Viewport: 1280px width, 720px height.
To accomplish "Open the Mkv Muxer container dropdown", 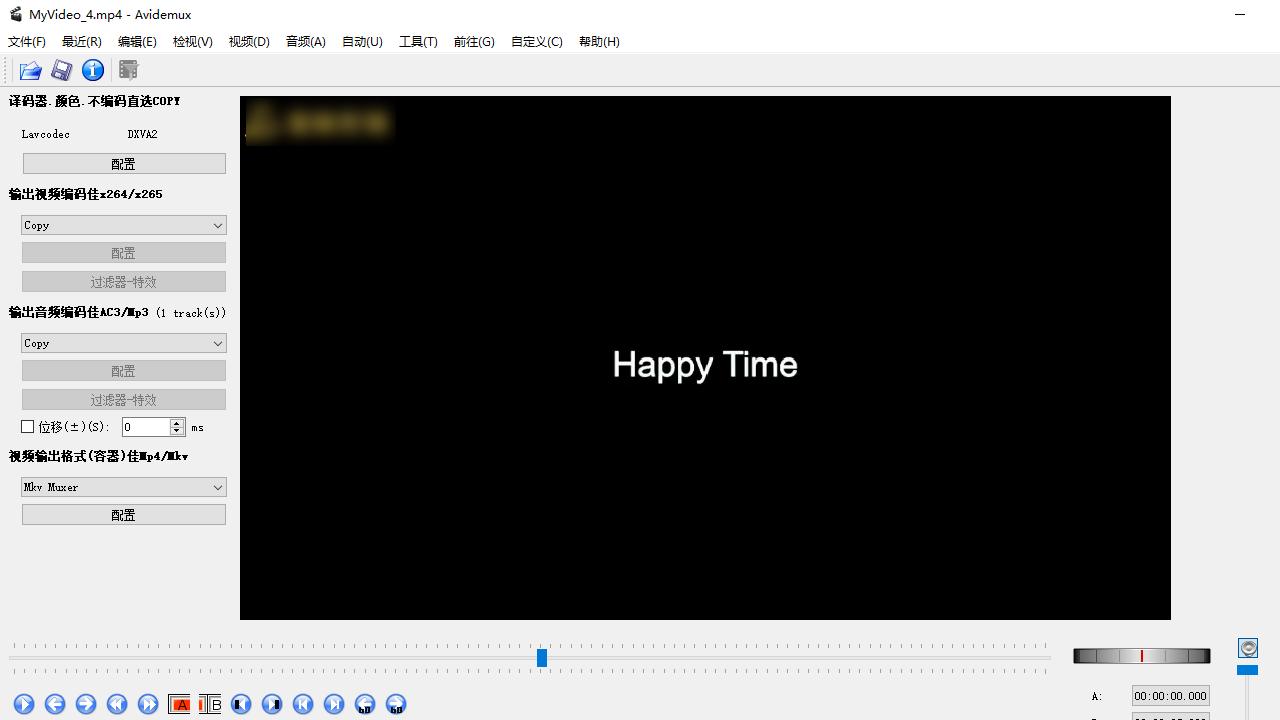I will tap(123, 487).
